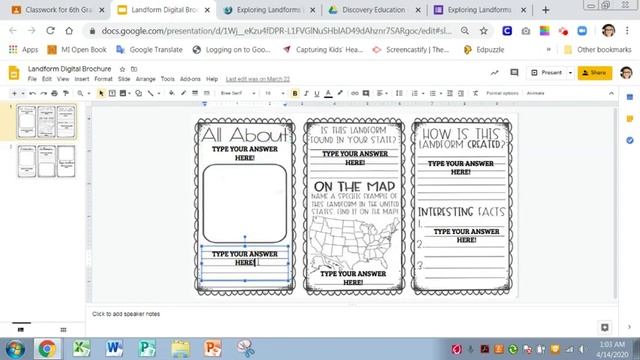Screen dimensions: 640x360
Task: Click the Animate button
Action: click(536, 93)
